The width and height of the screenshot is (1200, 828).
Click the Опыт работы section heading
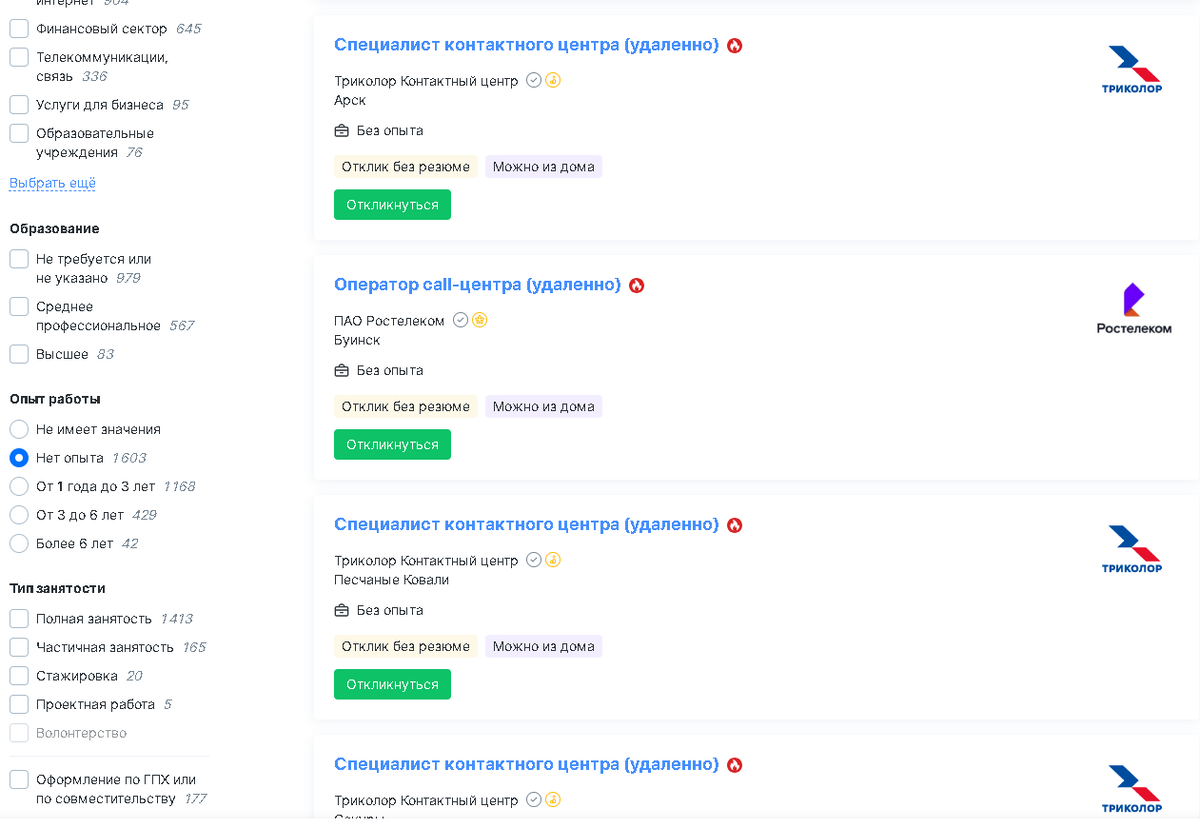(x=55, y=399)
